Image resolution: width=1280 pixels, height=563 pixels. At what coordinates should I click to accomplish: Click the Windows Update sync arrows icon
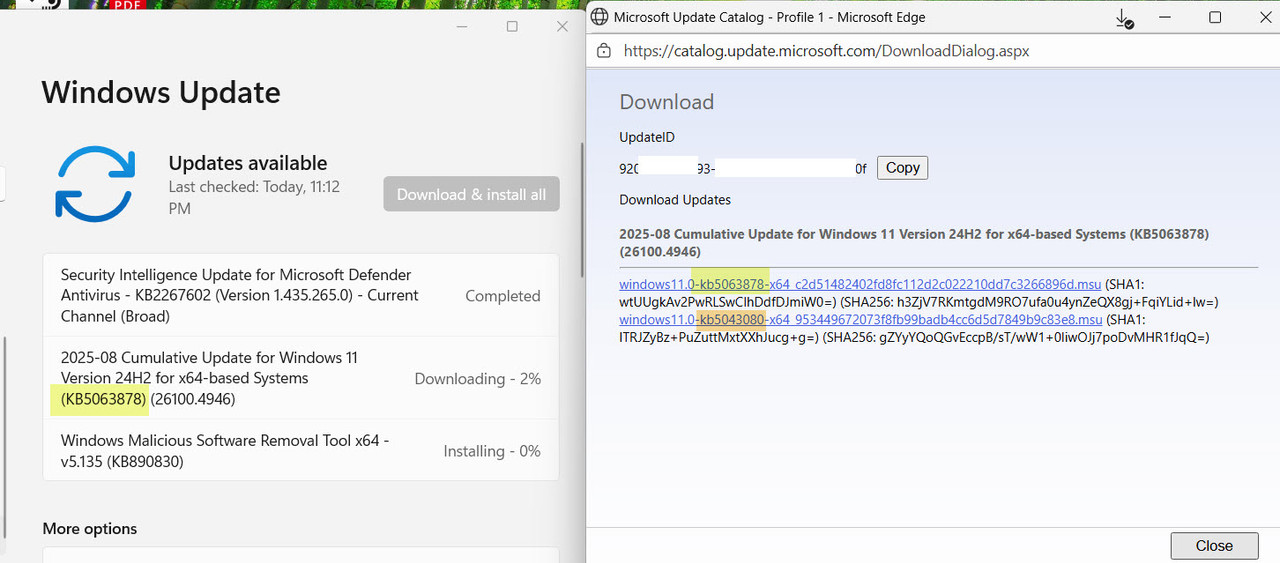(x=95, y=183)
